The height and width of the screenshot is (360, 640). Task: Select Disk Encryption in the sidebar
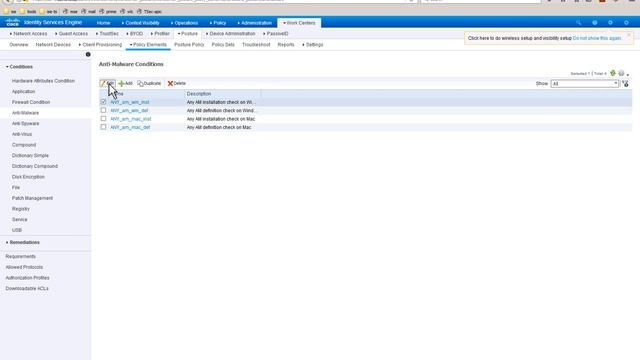click(x=28, y=177)
